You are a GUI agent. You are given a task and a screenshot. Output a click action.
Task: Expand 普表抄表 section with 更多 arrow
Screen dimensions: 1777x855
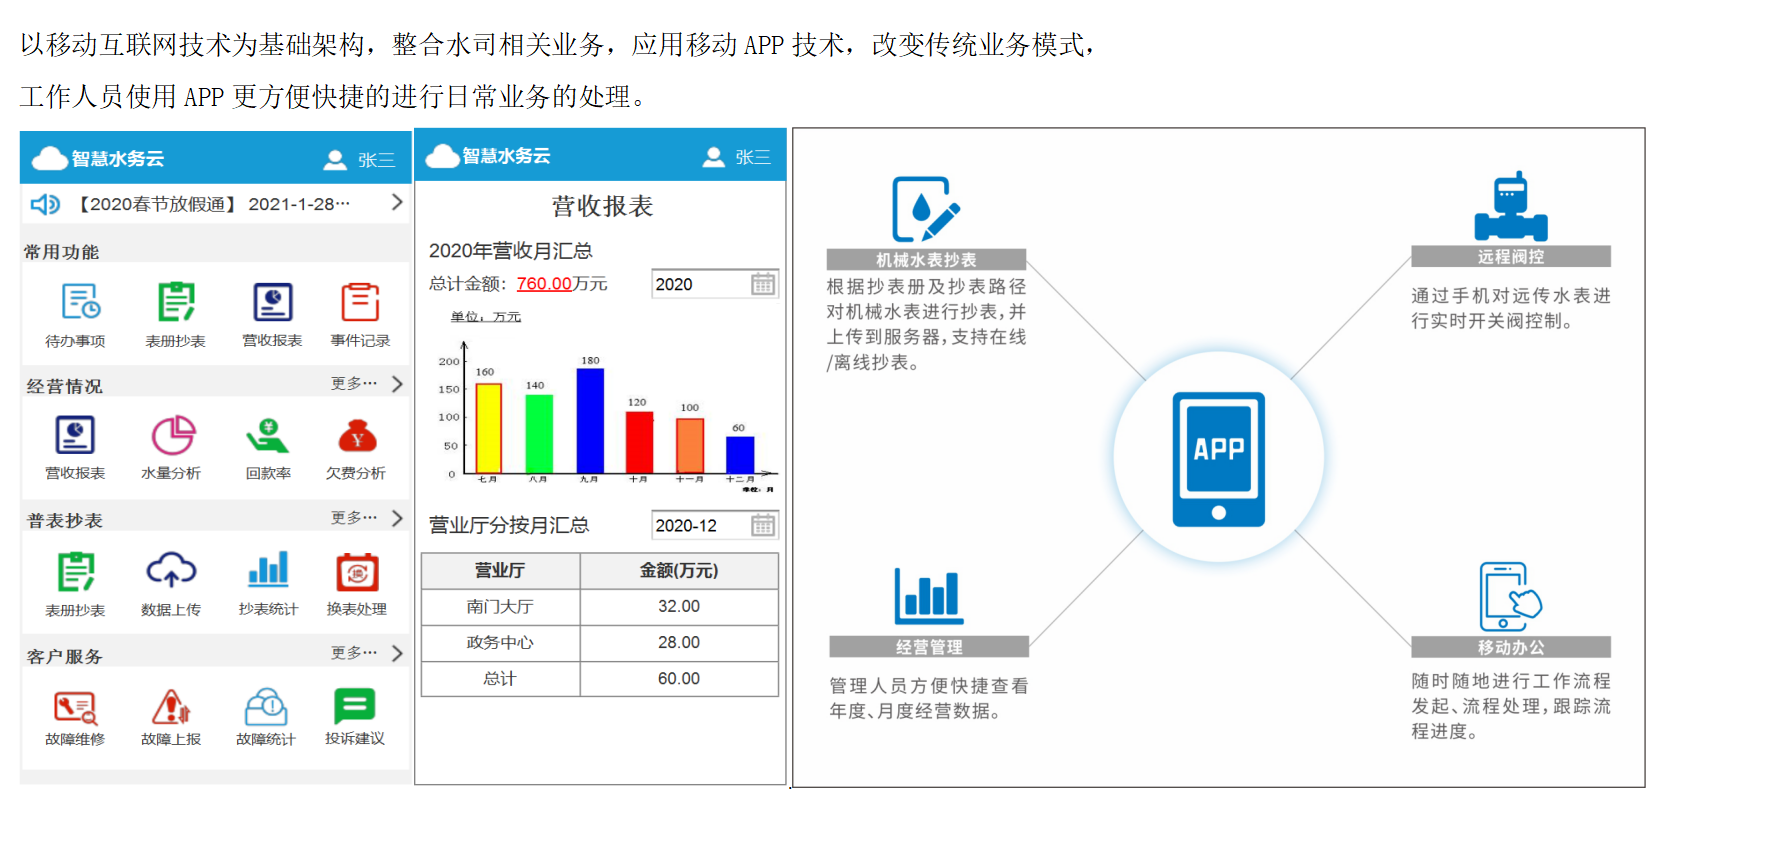(x=397, y=518)
